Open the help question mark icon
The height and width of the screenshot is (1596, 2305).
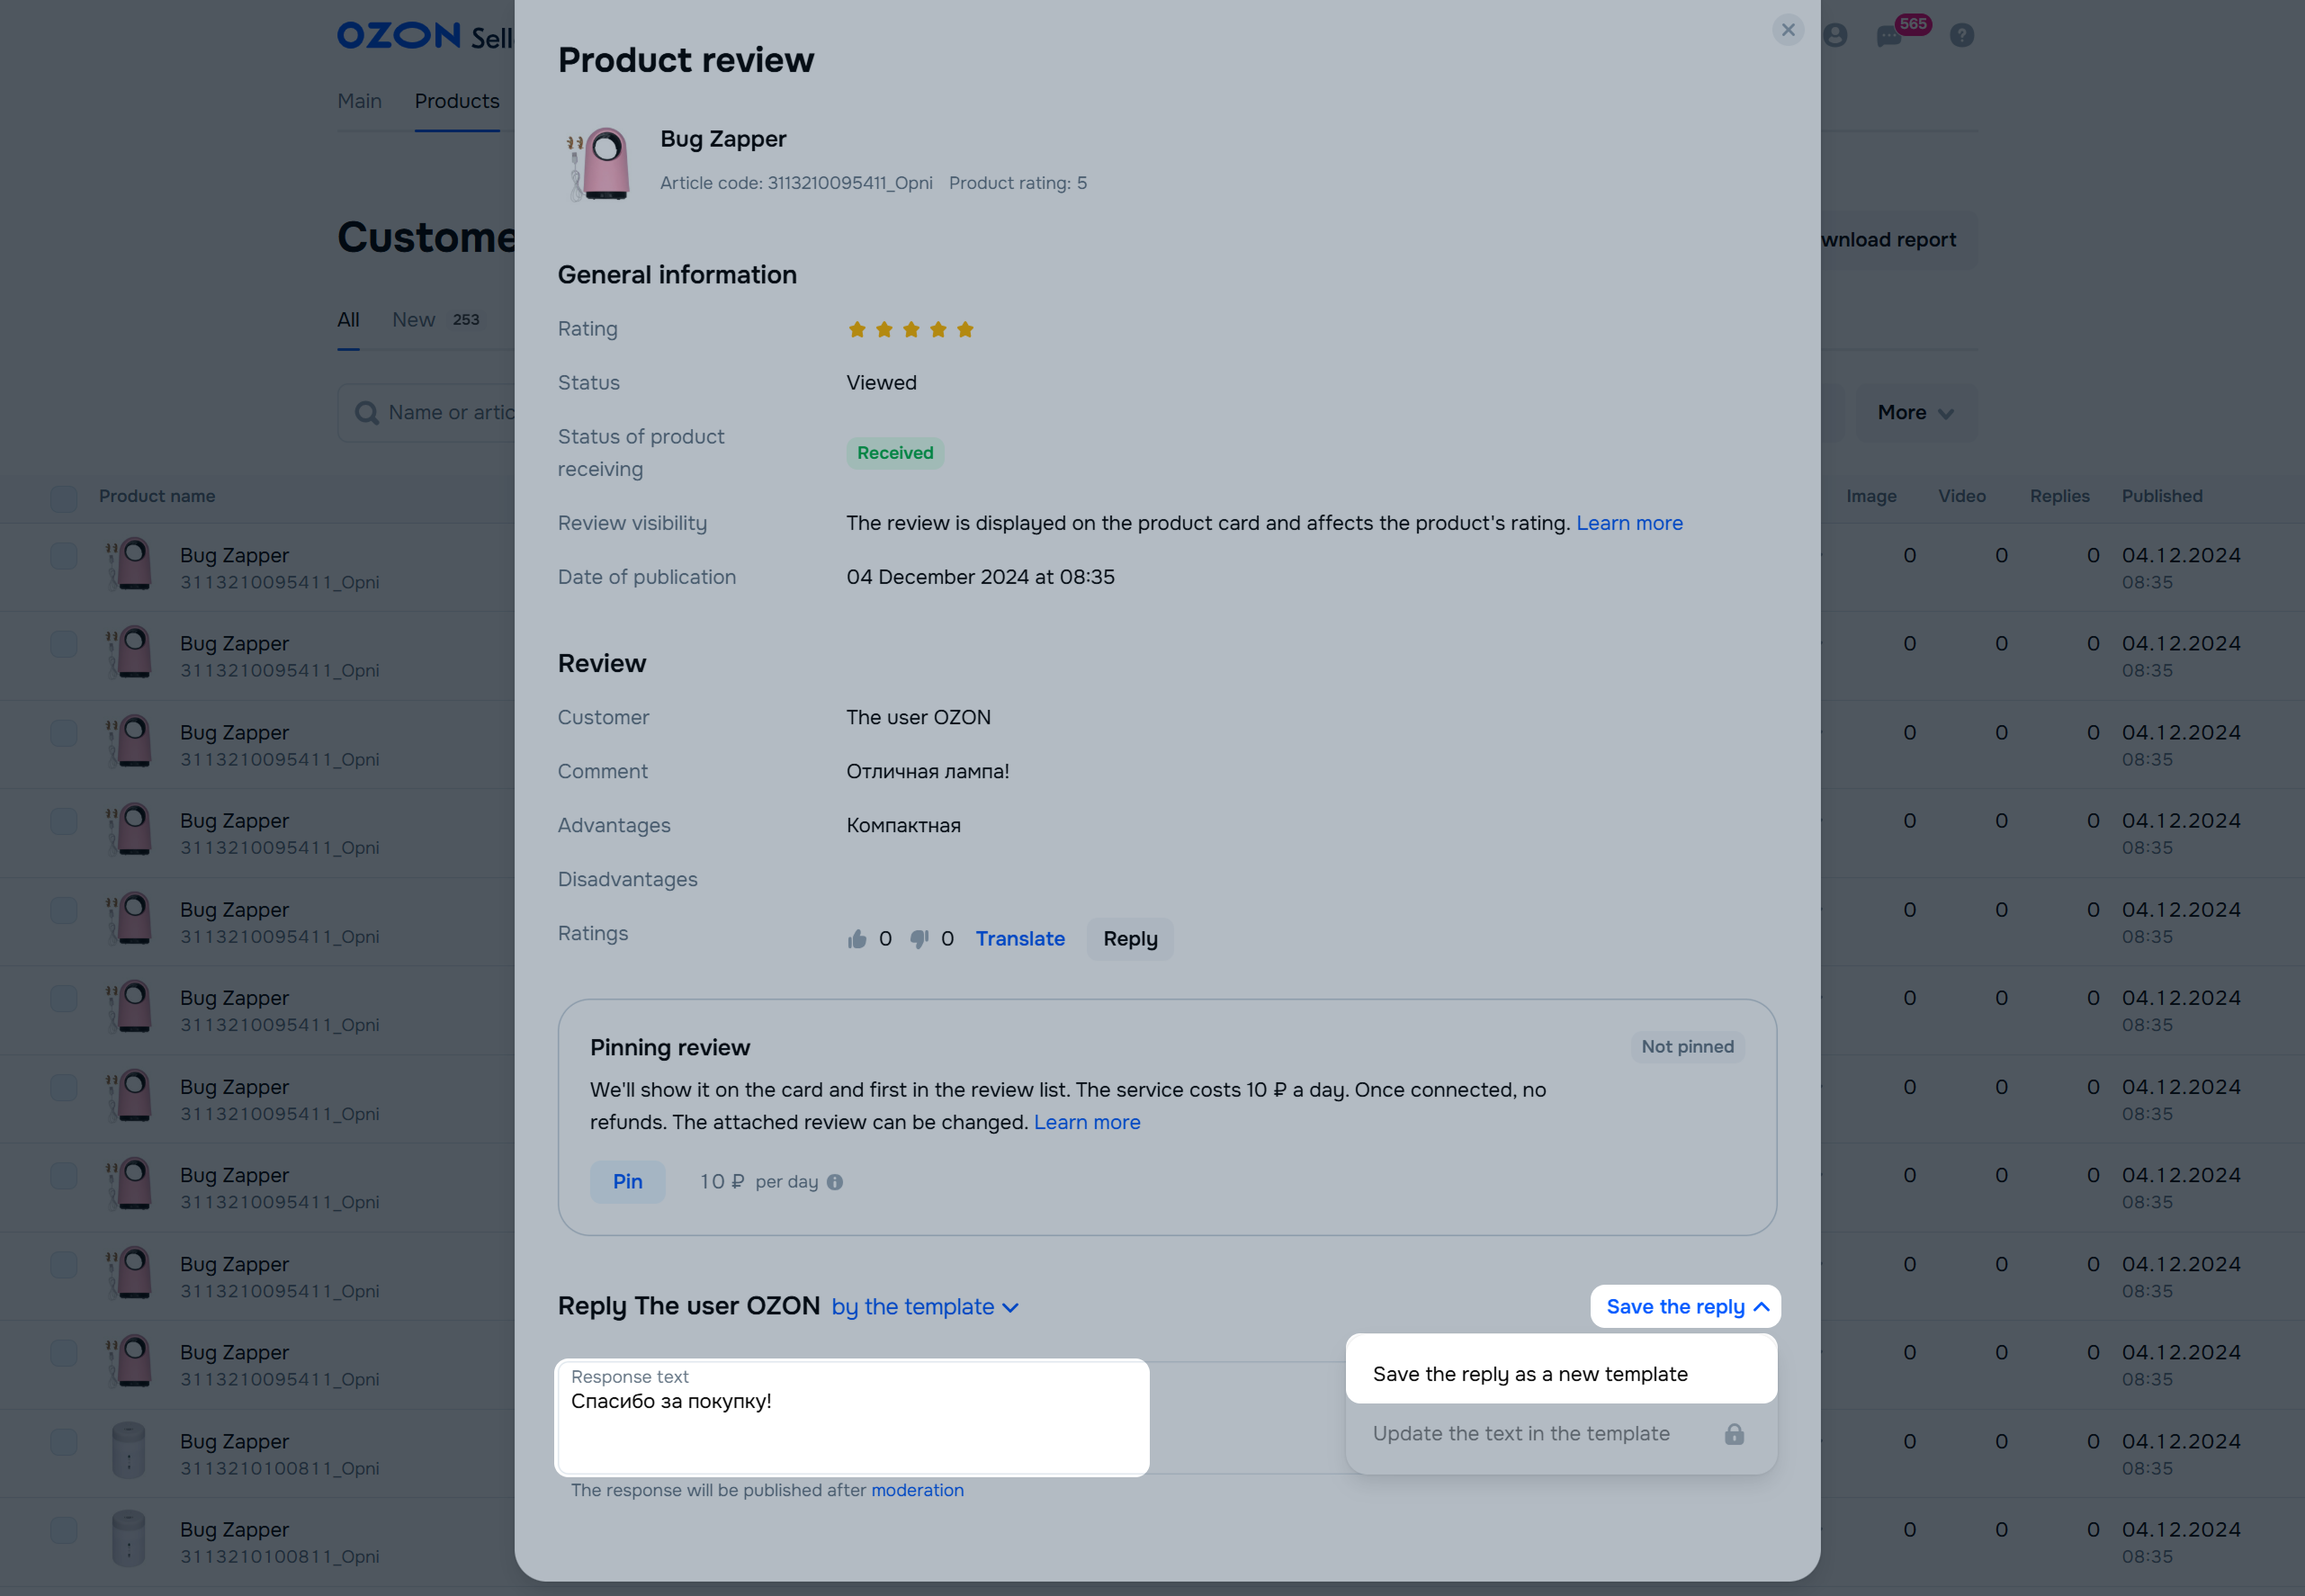[x=1962, y=36]
